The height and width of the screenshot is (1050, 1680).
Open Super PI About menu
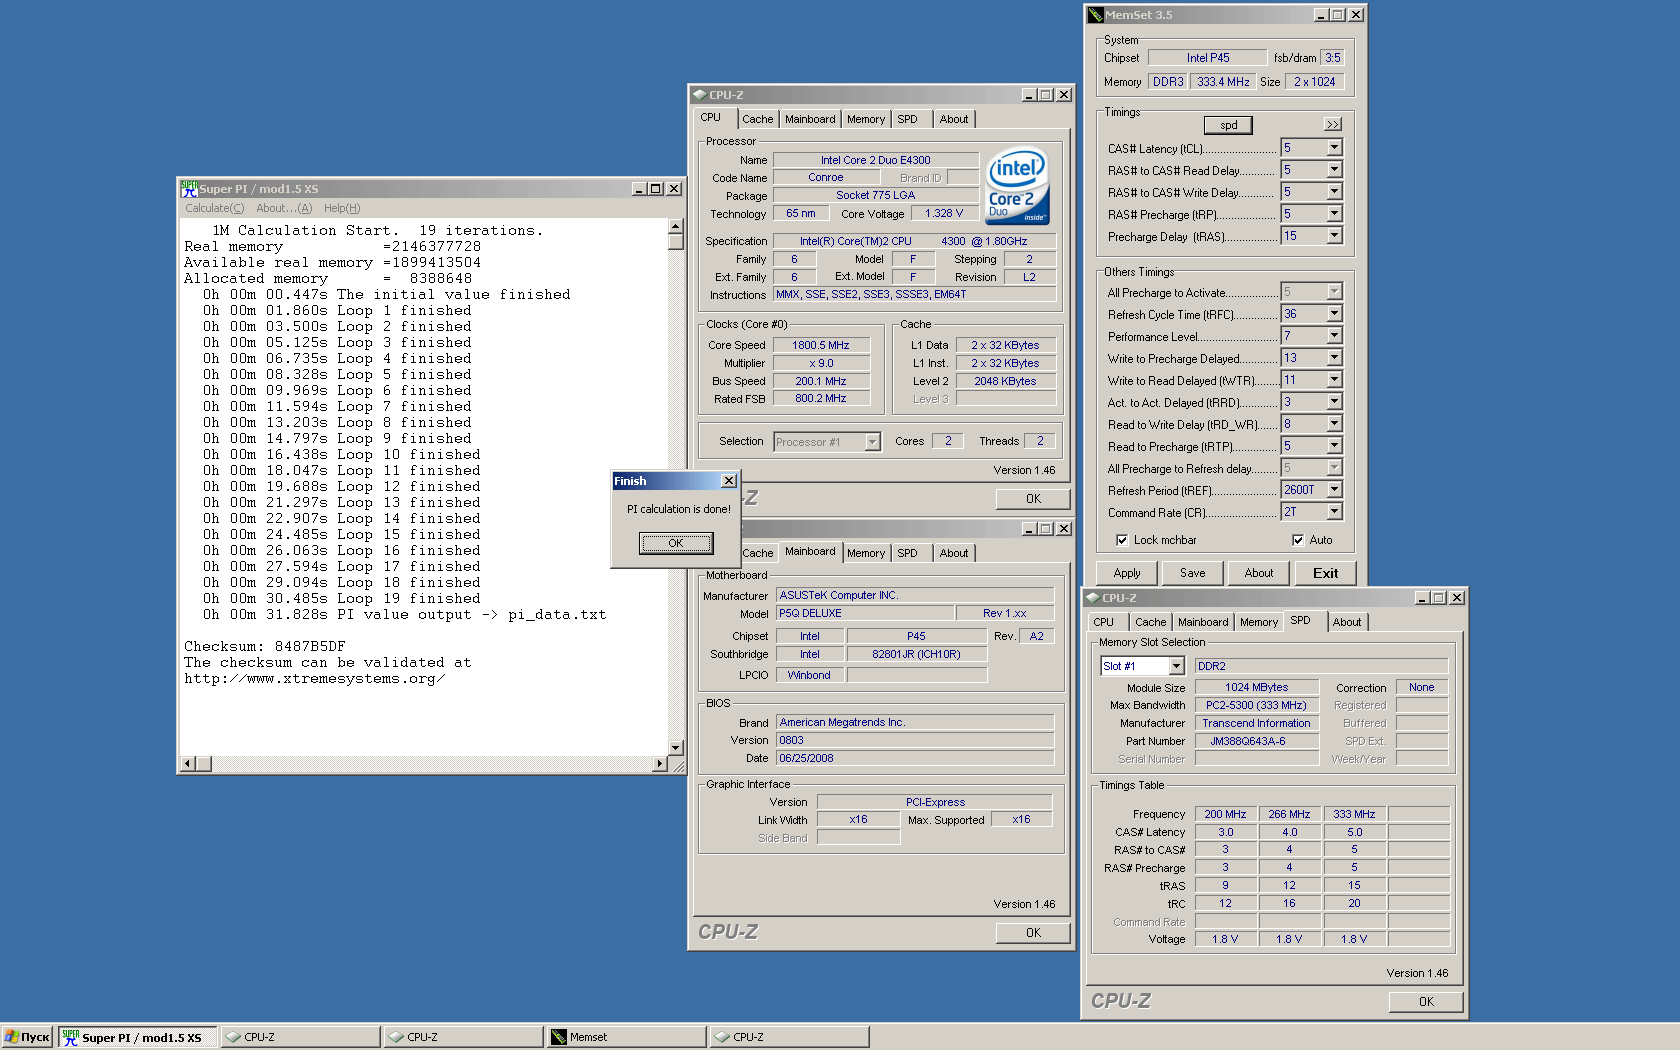[284, 208]
